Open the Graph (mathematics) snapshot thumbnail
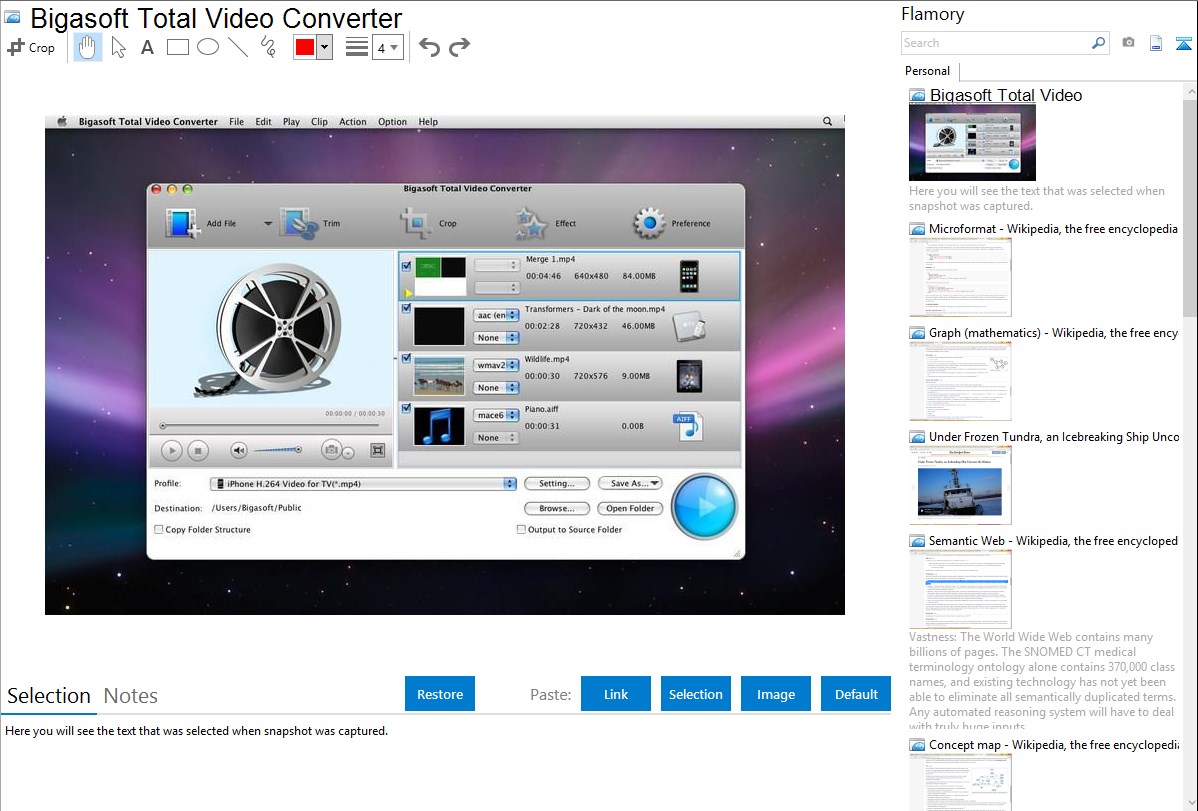The height and width of the screenshot is (811, 1198). point(960,381)
